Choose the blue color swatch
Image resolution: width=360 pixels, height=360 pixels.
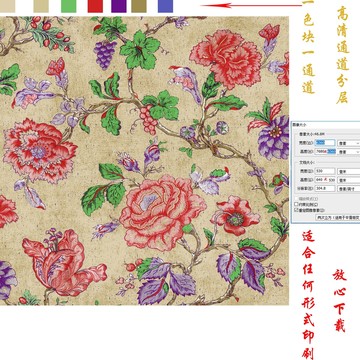pos(165,6)
